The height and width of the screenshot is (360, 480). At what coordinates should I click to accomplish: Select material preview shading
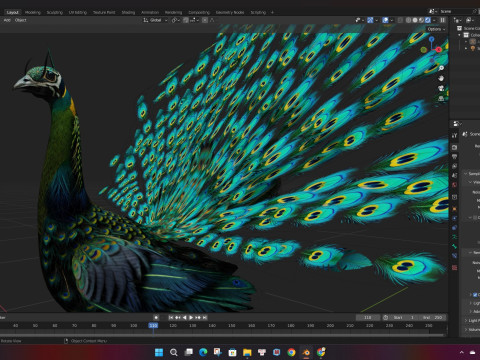[x=421, y=20]
